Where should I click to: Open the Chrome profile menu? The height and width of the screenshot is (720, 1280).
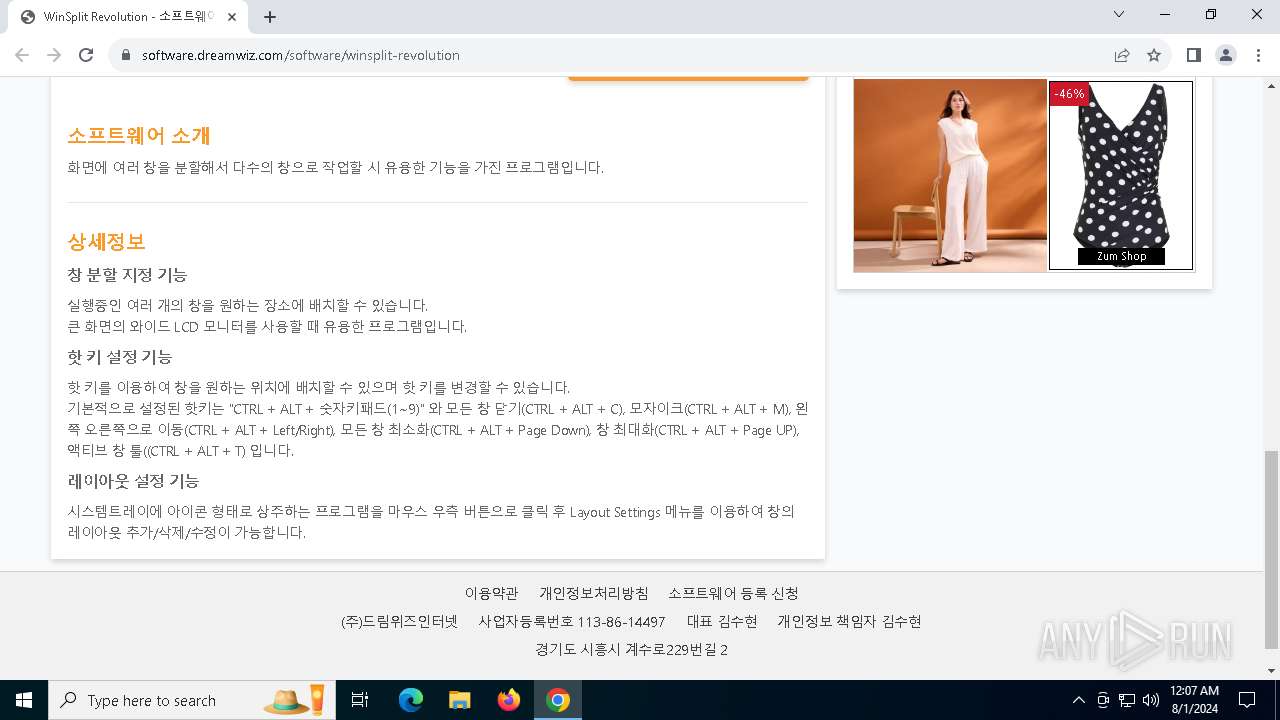click(1226, 55)
